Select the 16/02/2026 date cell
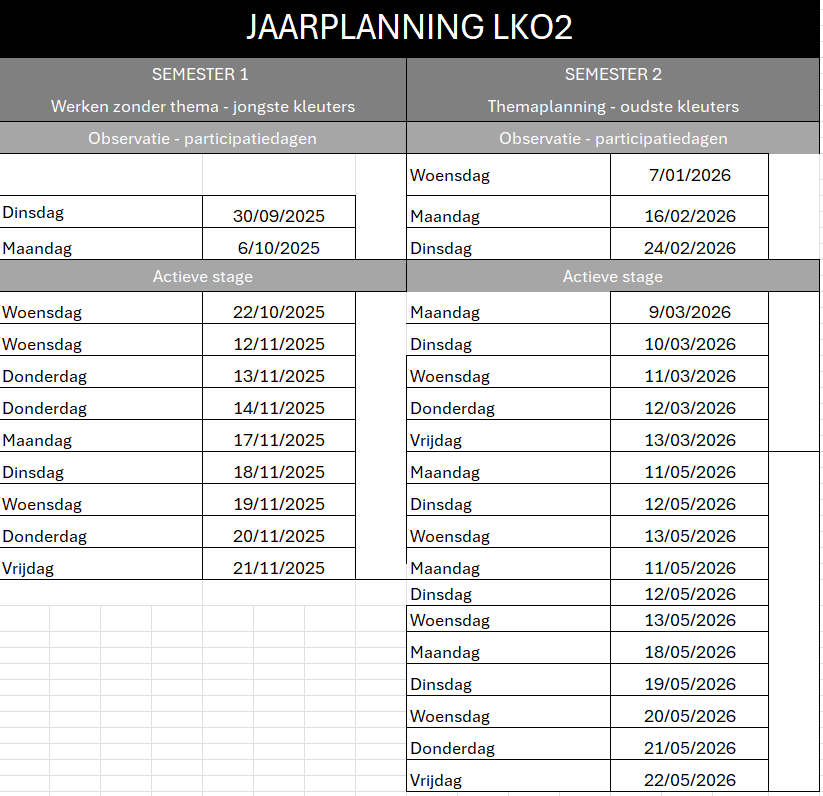This screenshot has width=823, height=796. click(x=689, y=216)
